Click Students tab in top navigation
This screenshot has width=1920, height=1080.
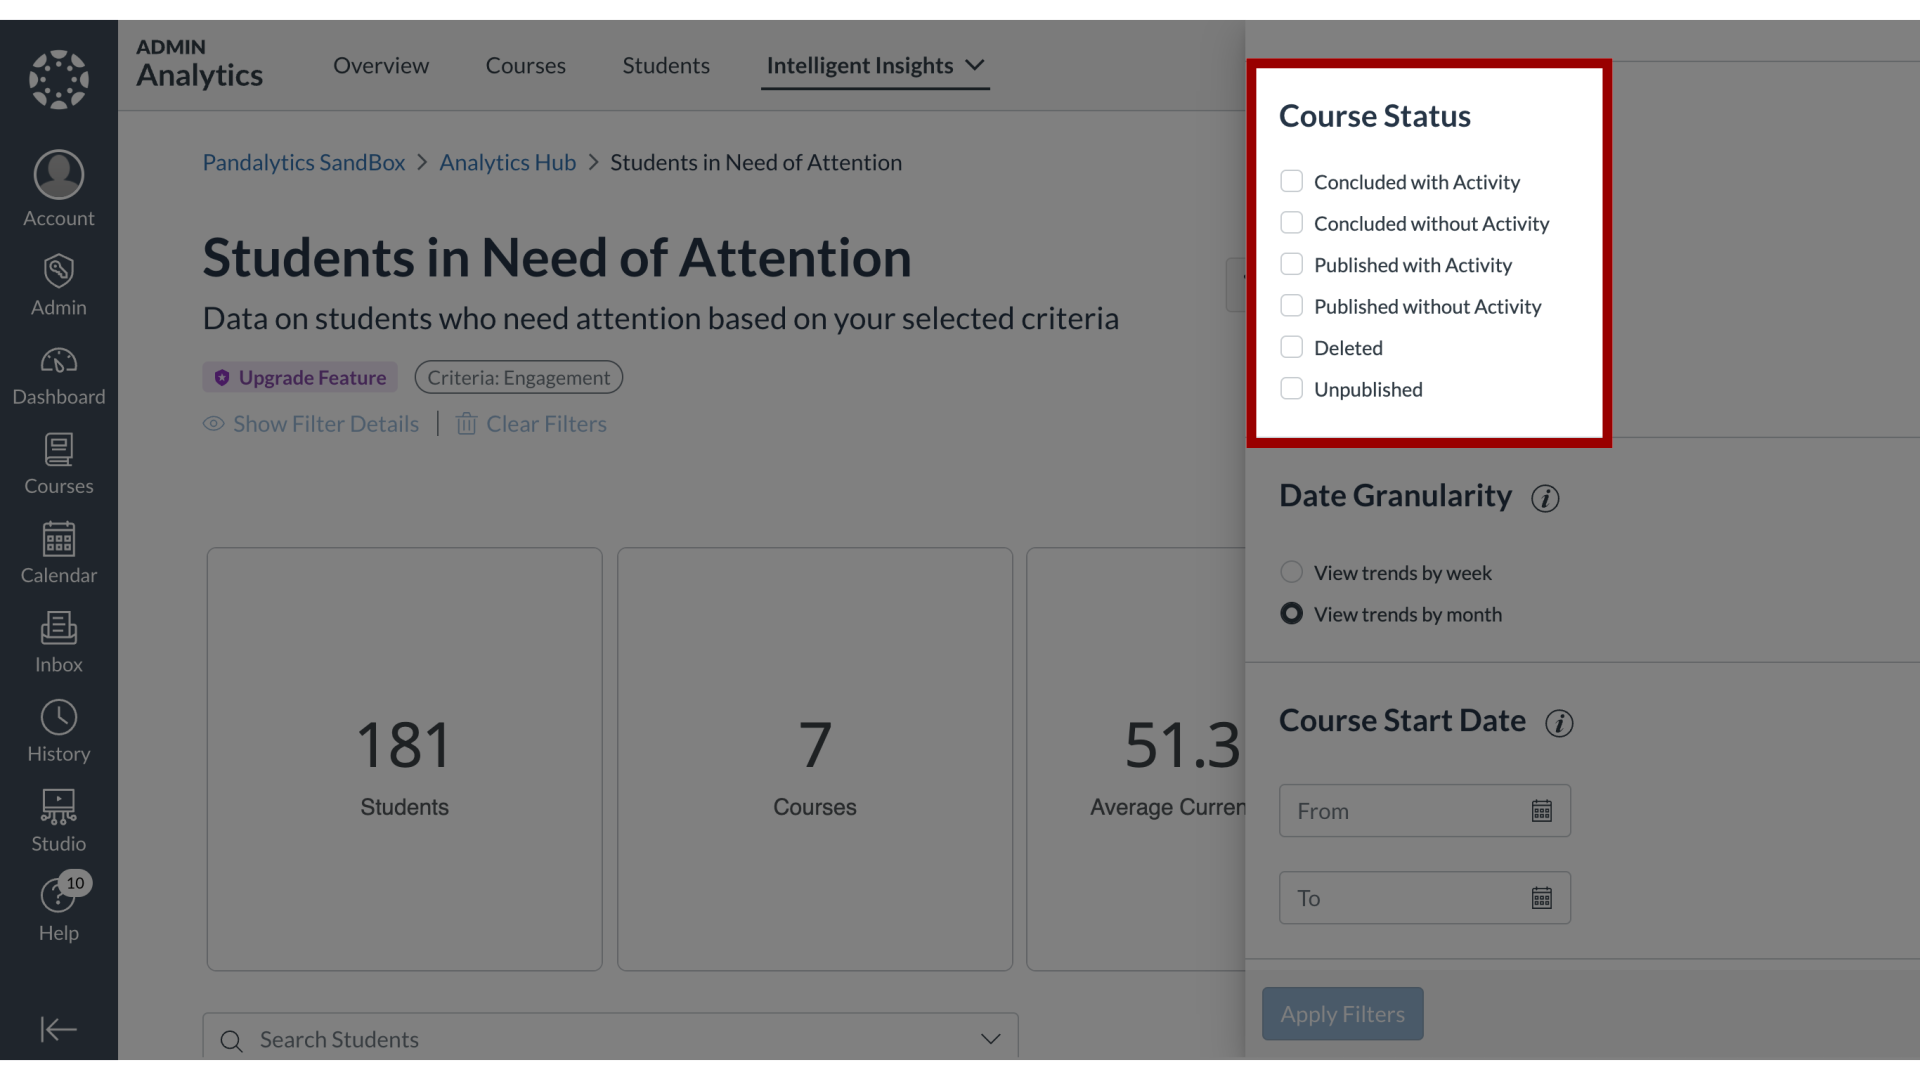coord(666,65)
